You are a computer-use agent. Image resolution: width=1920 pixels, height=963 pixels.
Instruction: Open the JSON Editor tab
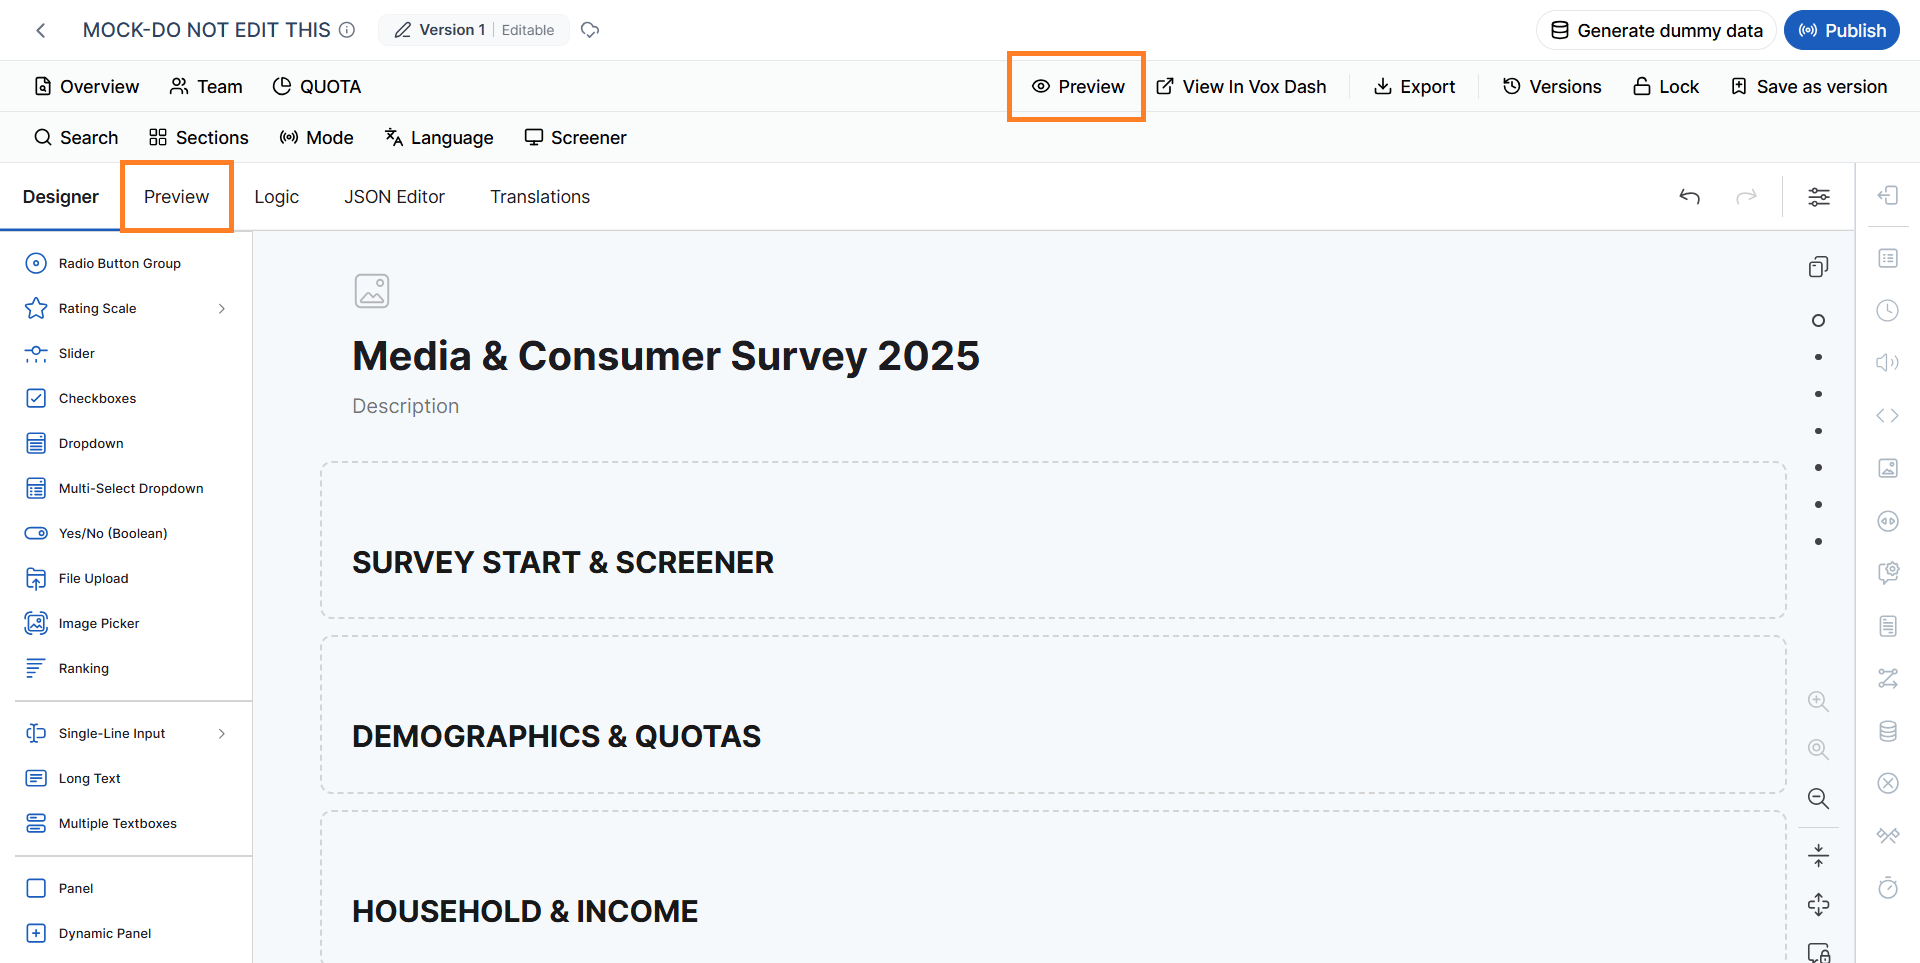click(x=394, y=197)
